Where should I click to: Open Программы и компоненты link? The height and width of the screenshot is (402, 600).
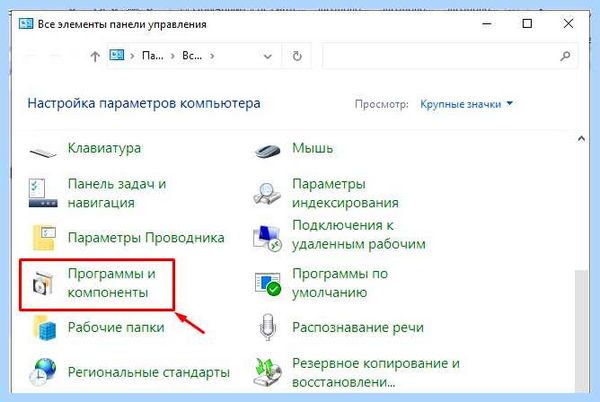coord(112,283)
